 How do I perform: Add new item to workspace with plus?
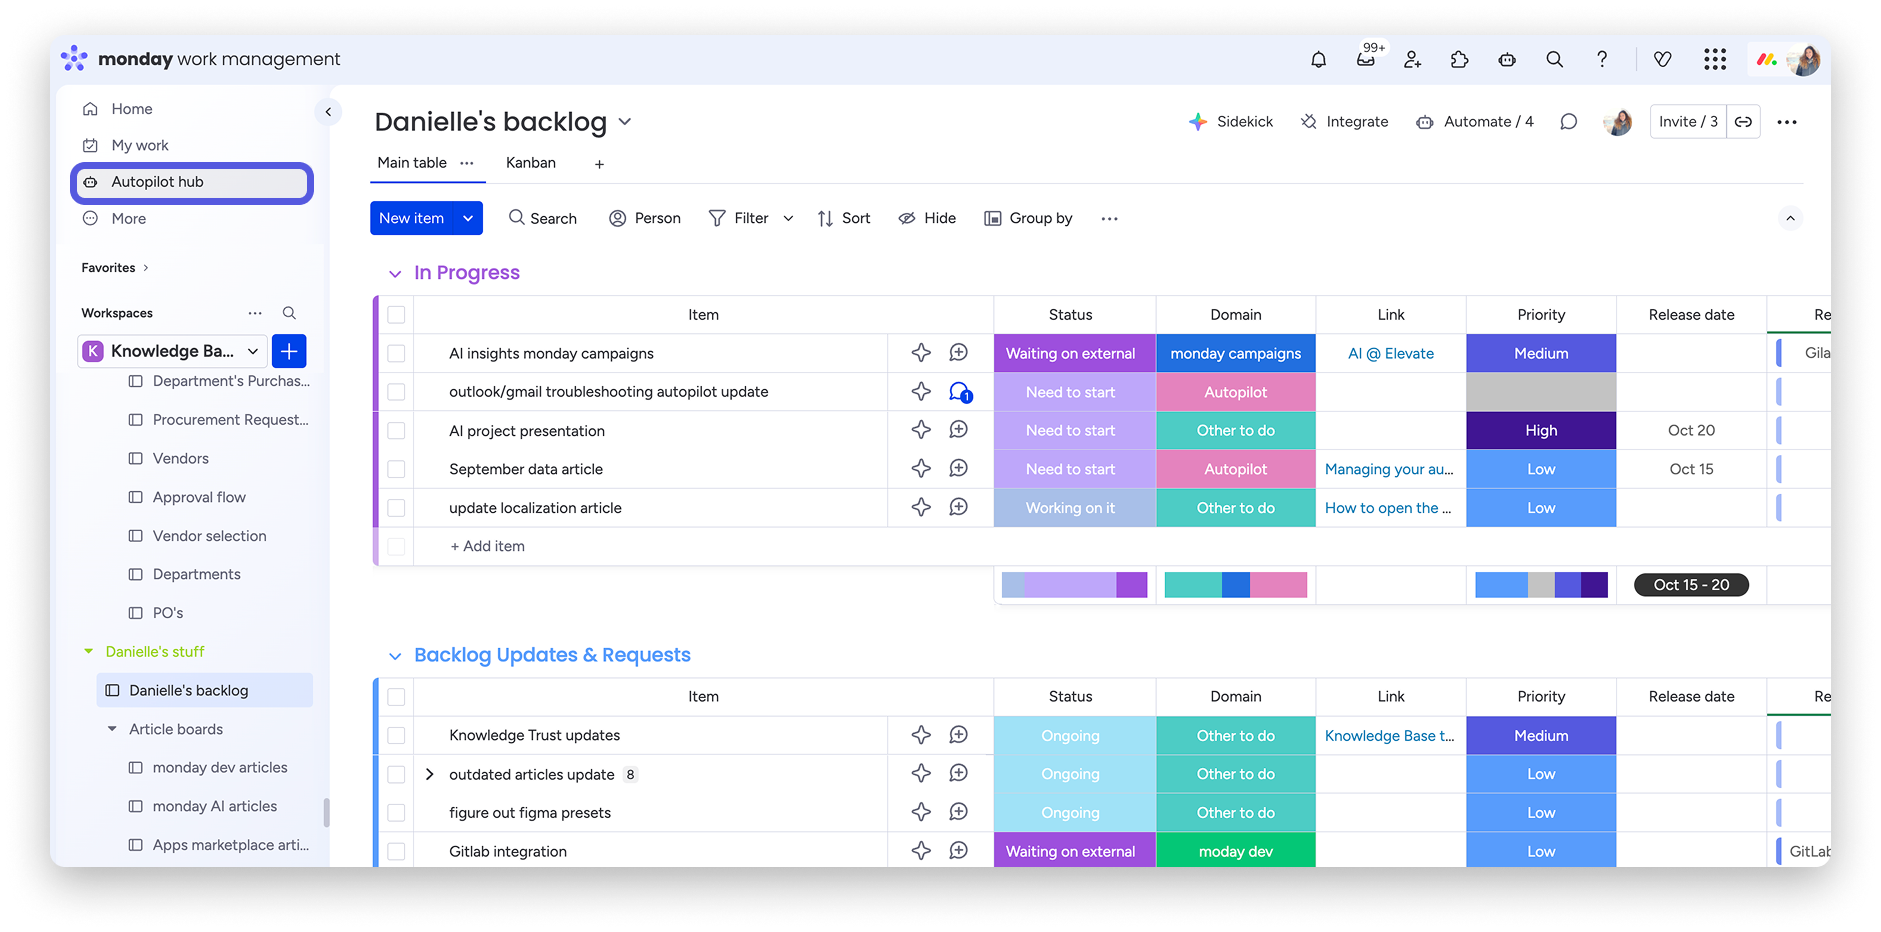point(289,351)
